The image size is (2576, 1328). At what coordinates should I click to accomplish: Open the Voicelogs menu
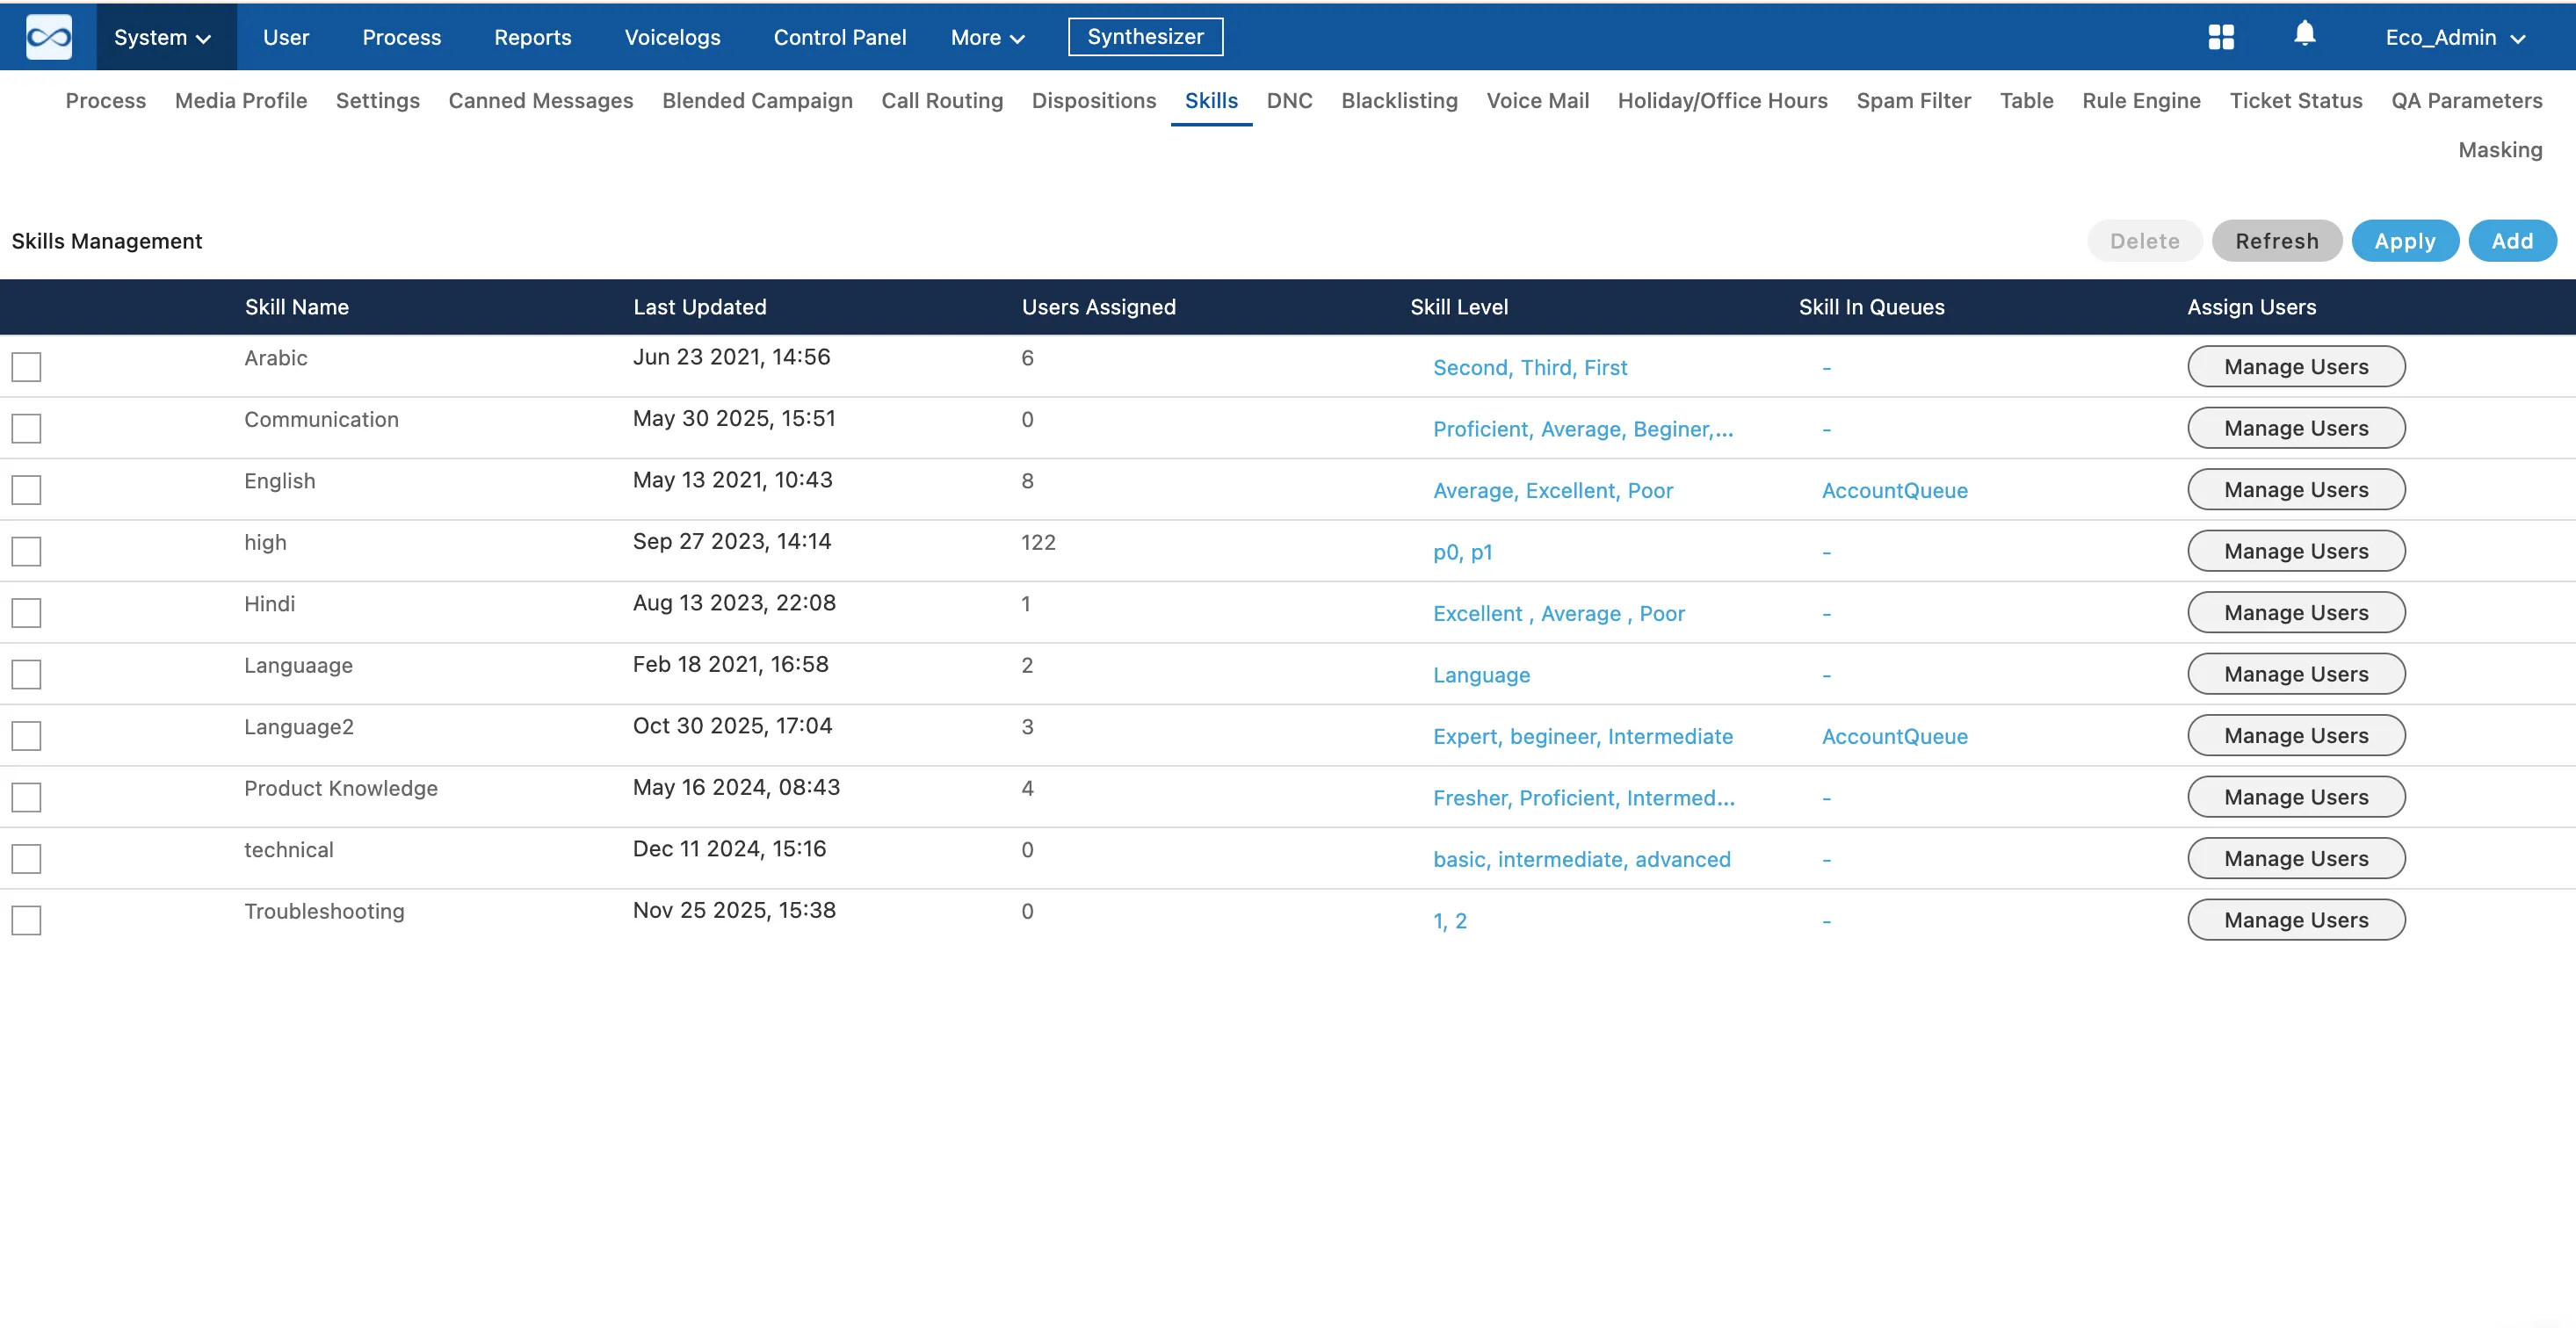point(672,37)
